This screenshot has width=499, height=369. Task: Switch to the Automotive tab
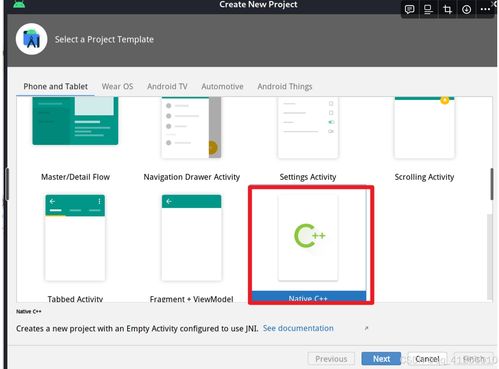pyautogui.click(x=222, y=87)
